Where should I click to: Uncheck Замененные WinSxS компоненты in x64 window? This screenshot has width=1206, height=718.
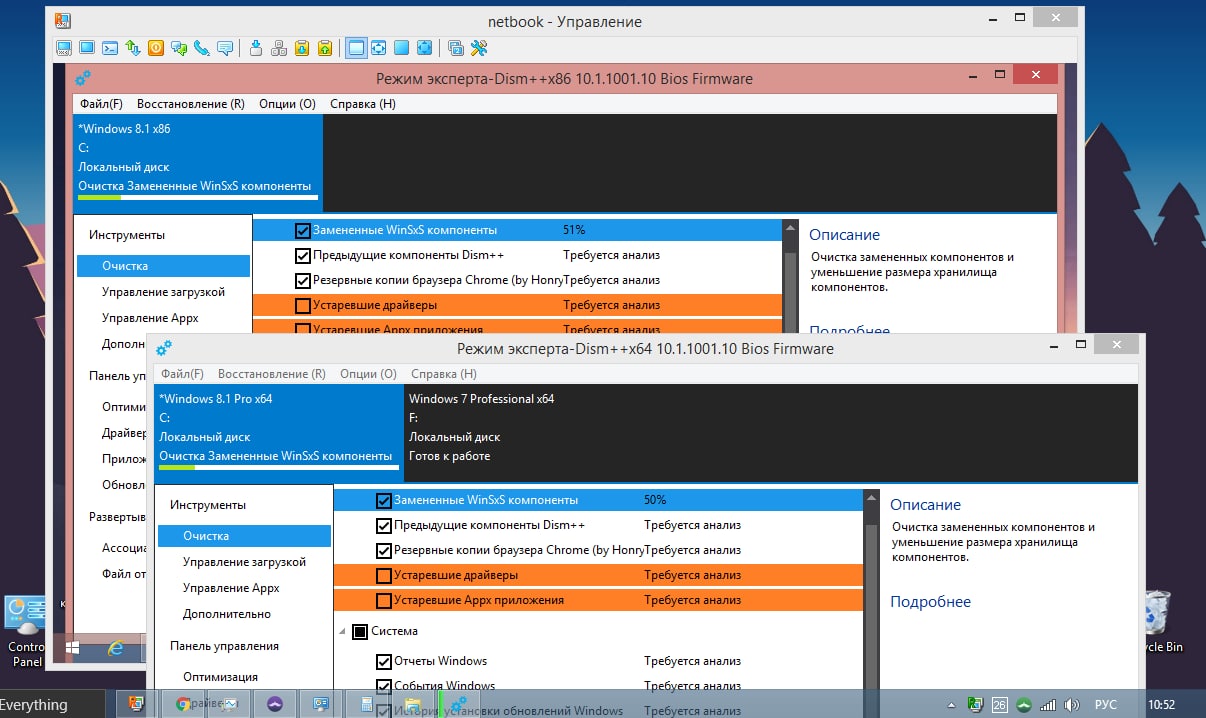383,500
